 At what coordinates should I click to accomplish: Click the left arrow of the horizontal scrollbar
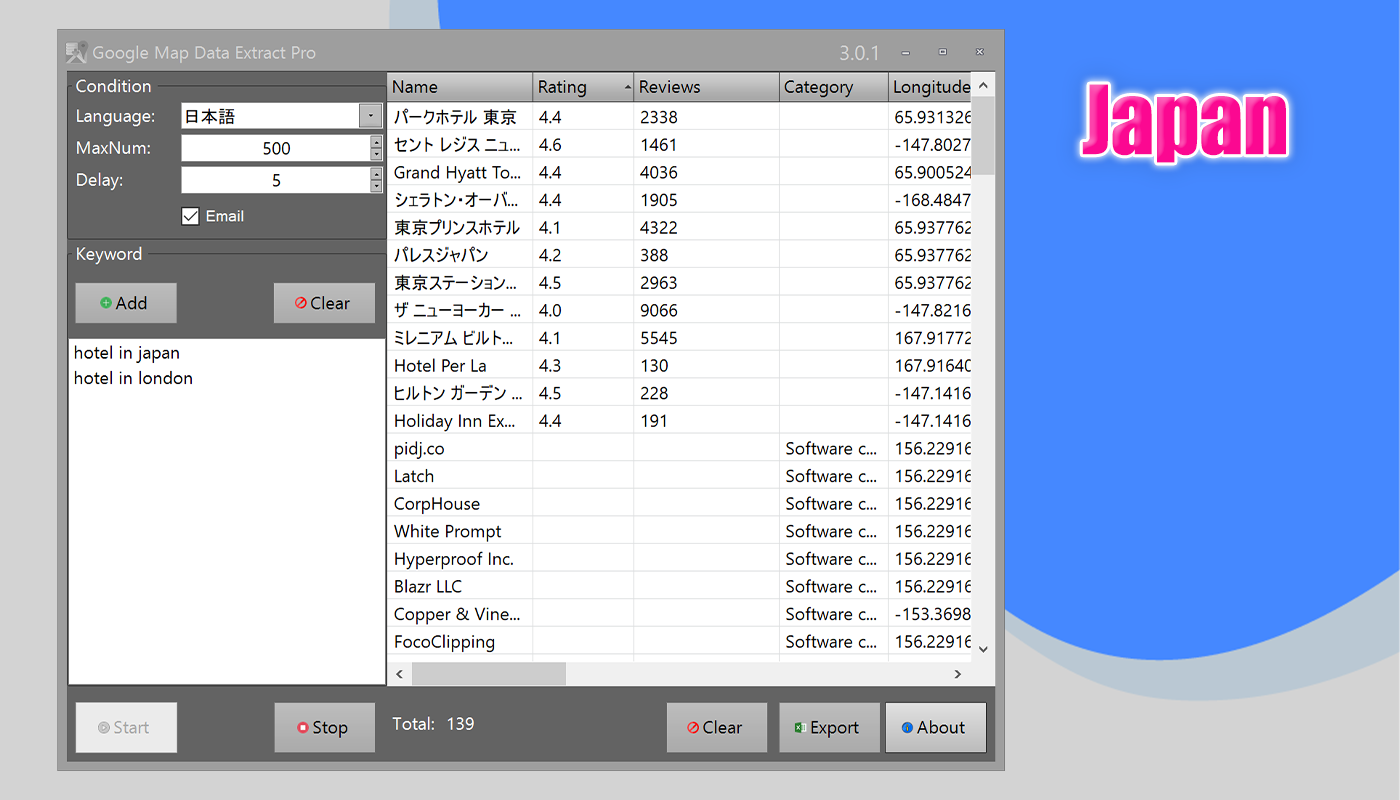coord(399,674)
